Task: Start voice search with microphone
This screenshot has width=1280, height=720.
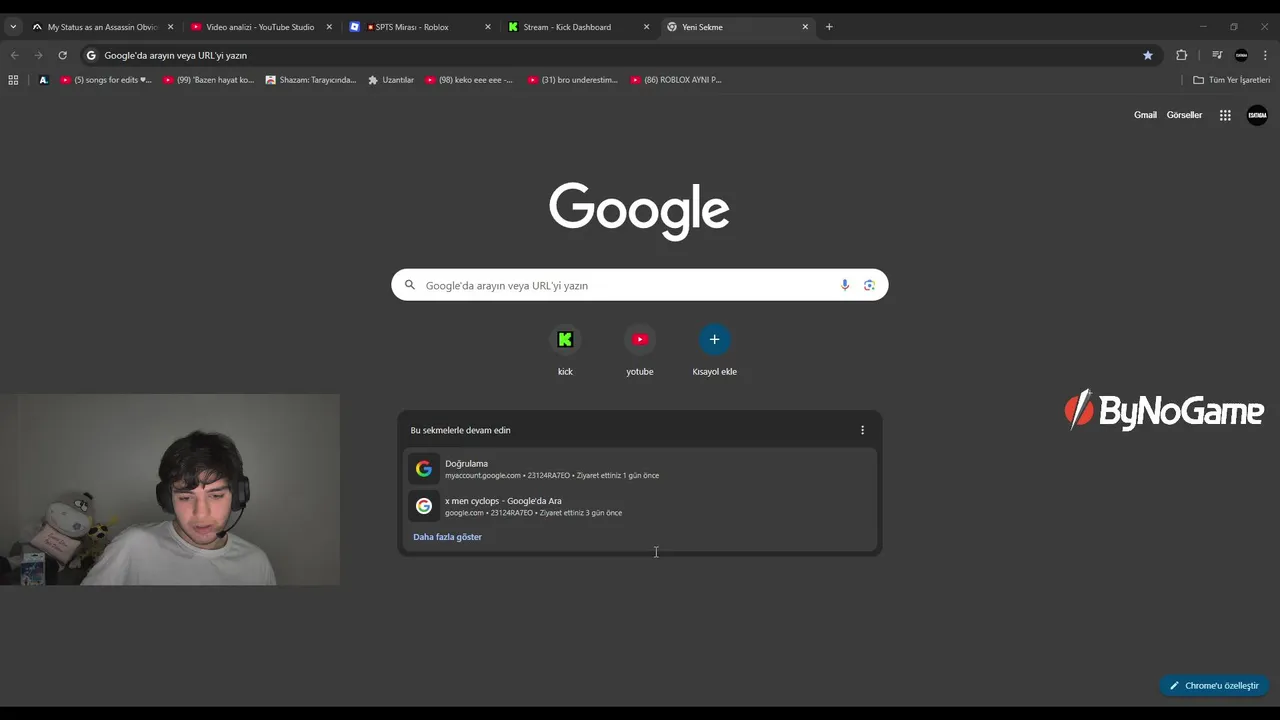Action: 845,285
